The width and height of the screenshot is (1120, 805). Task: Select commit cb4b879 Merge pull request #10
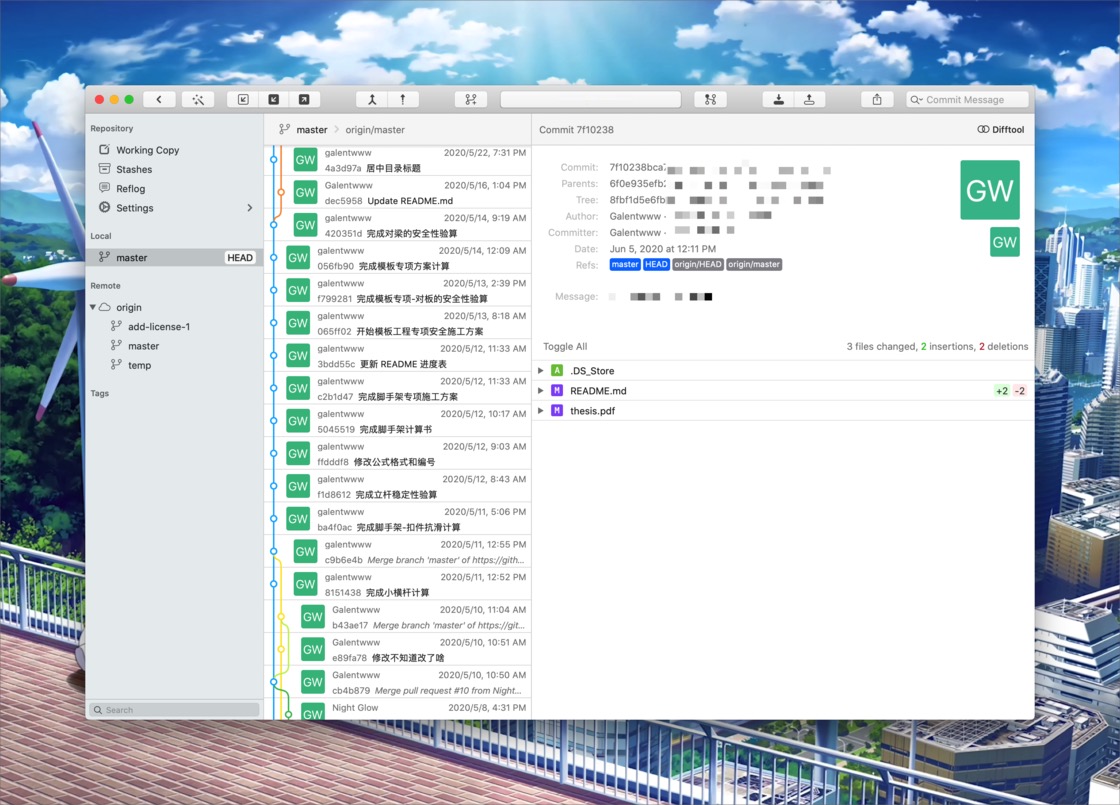[398, 683]
